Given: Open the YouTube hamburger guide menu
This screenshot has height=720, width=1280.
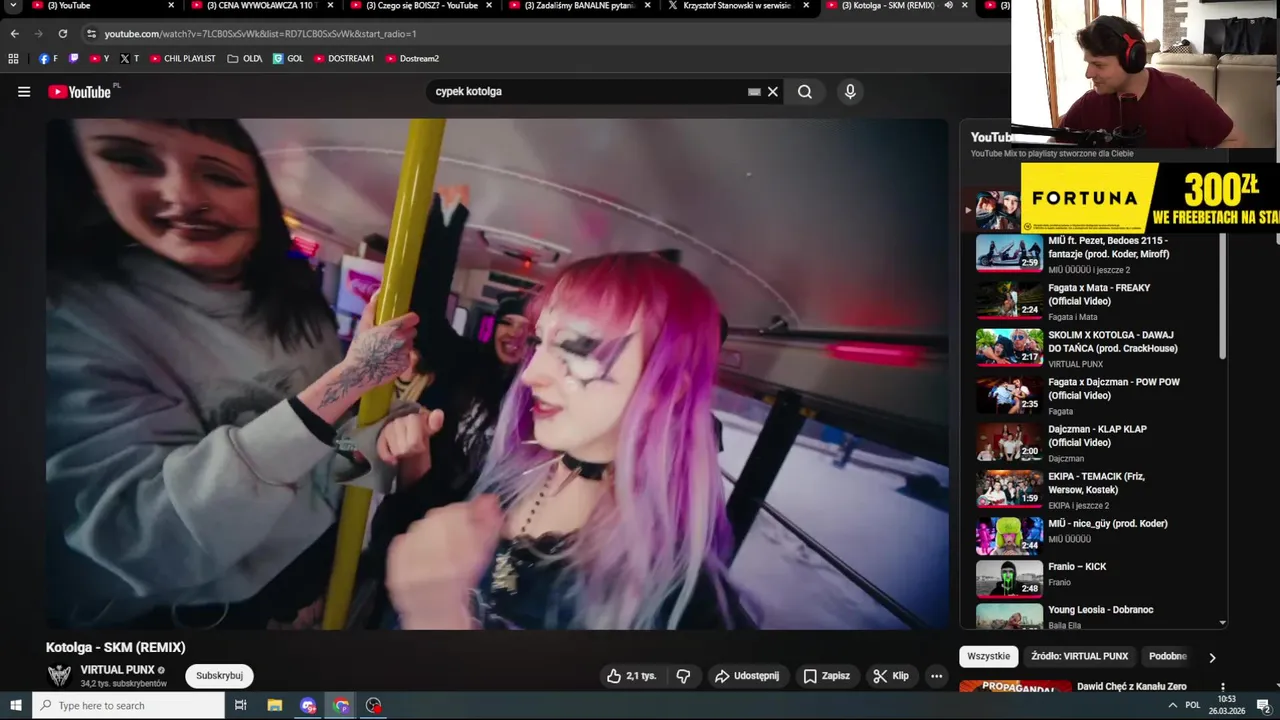Looking at the screenshot, I should [24, 92].
